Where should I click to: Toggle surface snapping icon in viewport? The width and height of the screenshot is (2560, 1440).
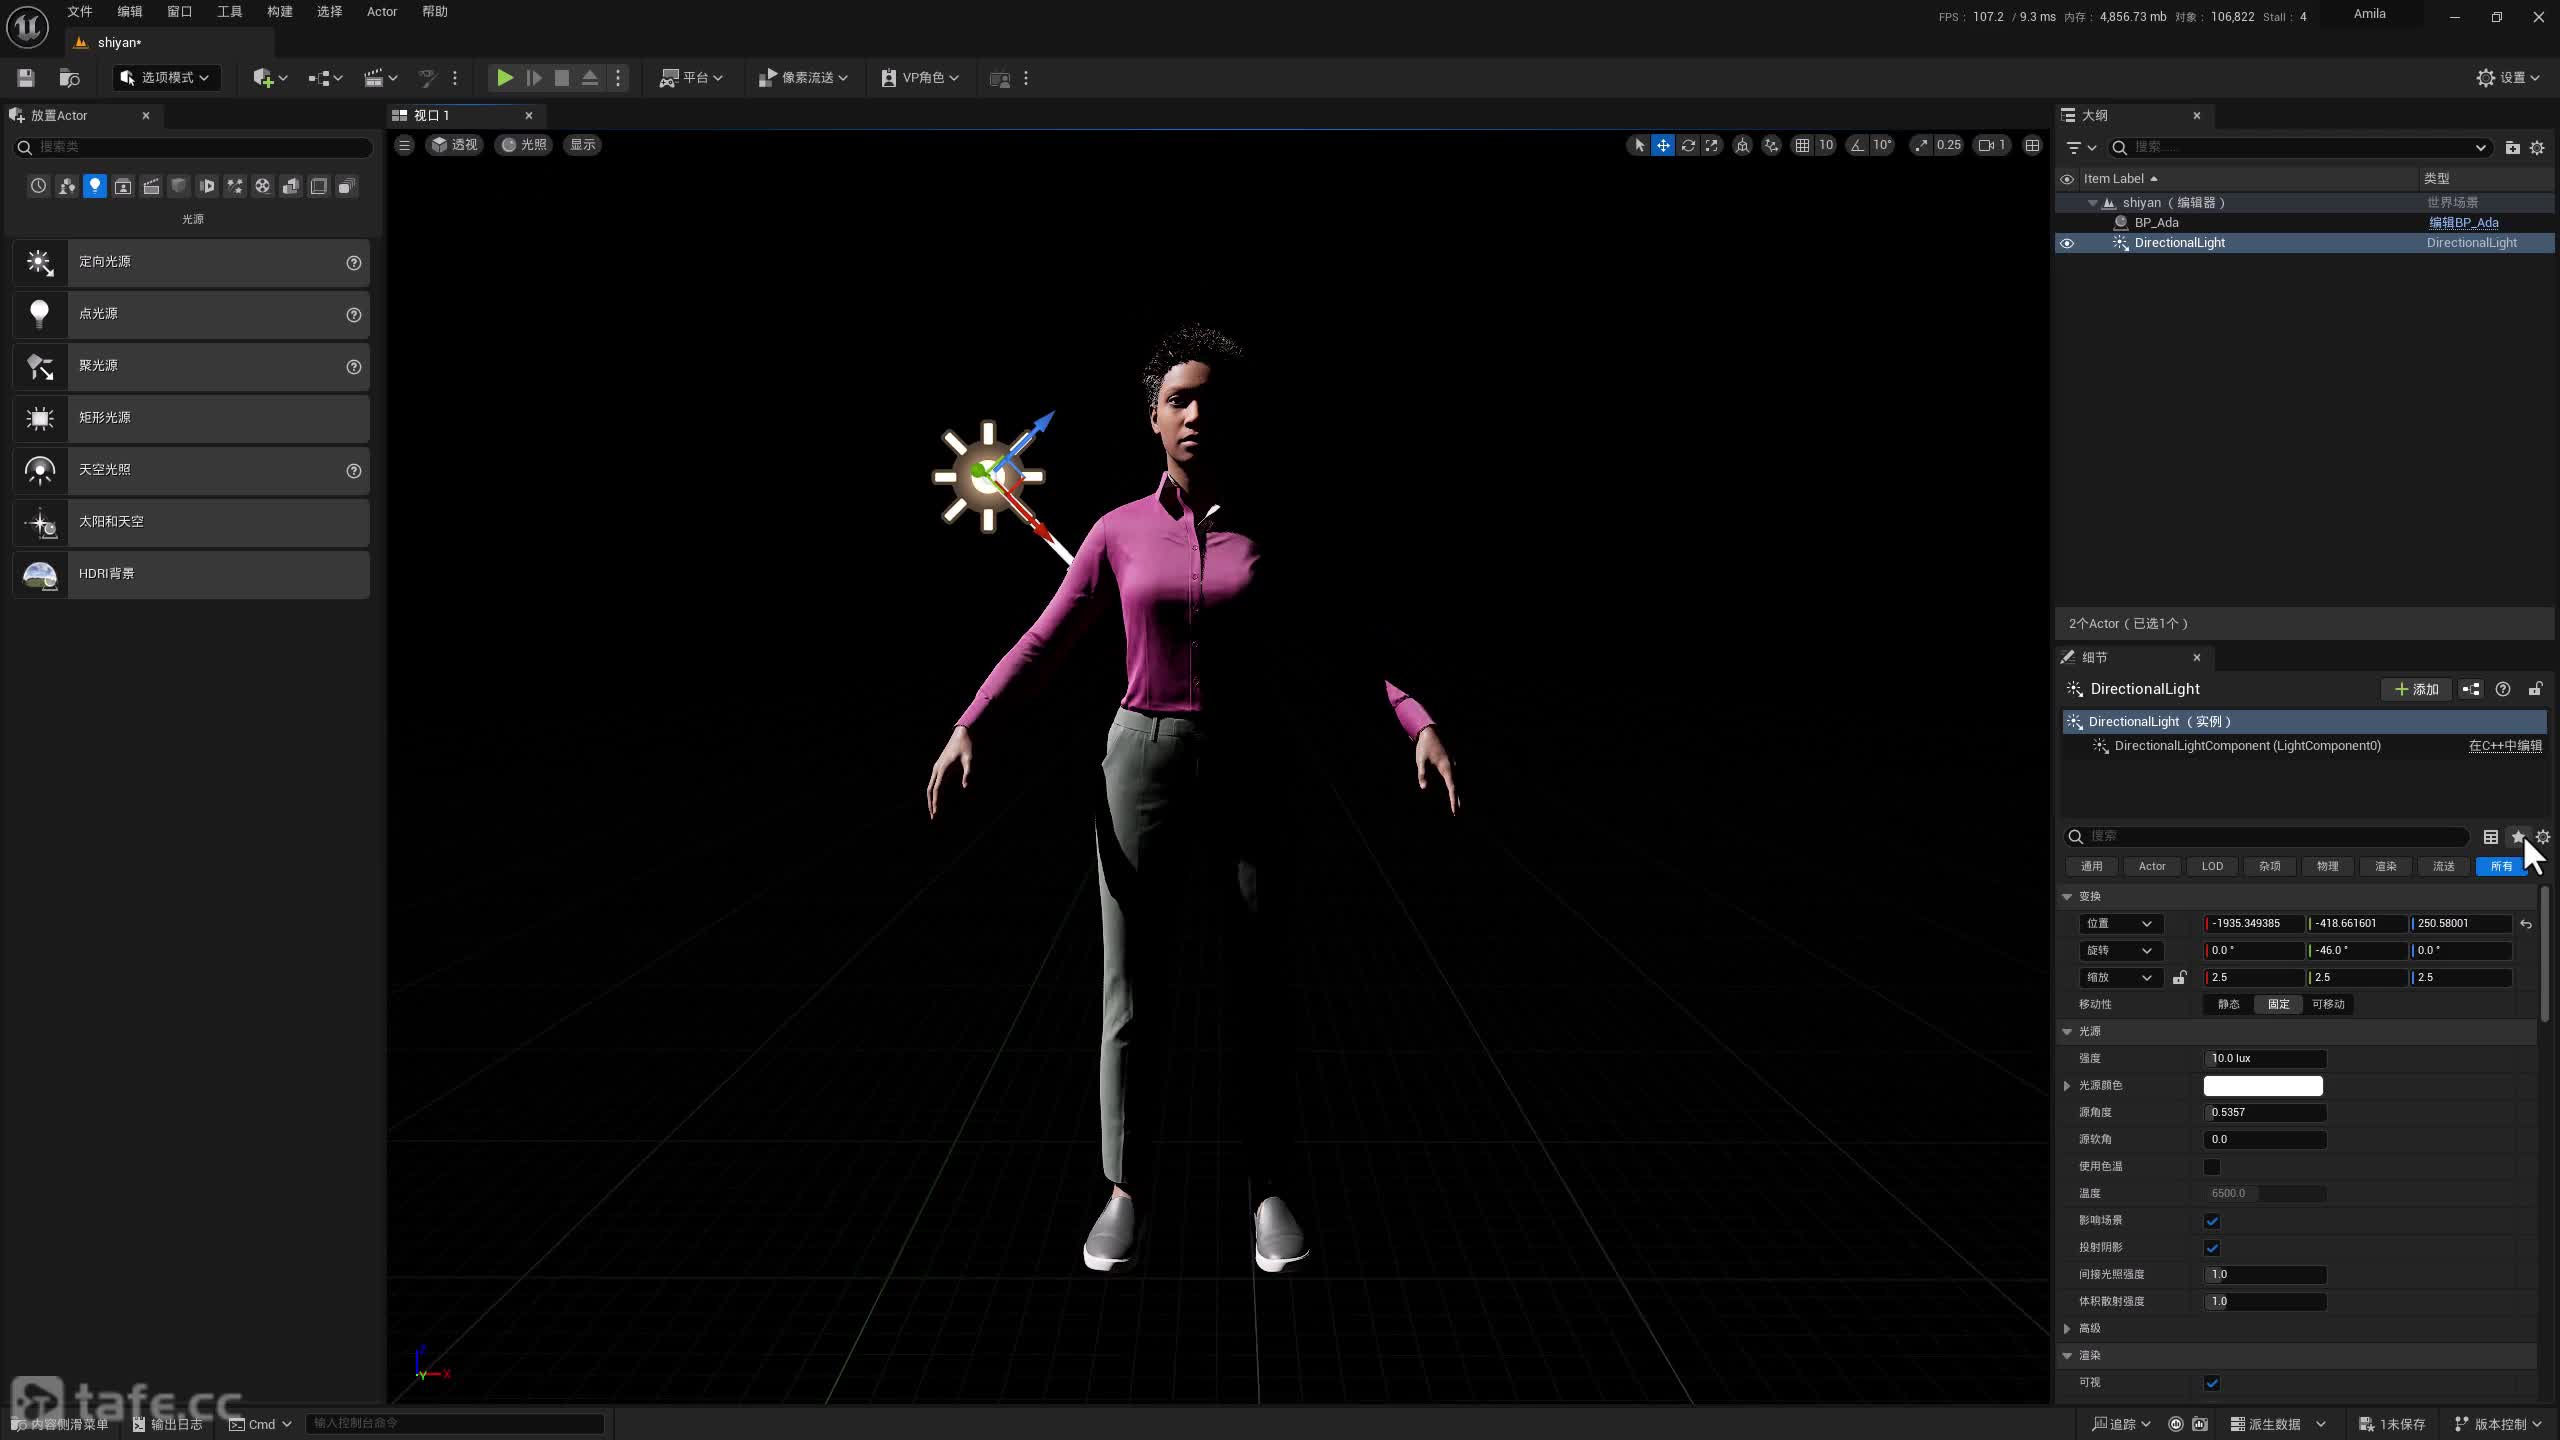click(1771, 145)
